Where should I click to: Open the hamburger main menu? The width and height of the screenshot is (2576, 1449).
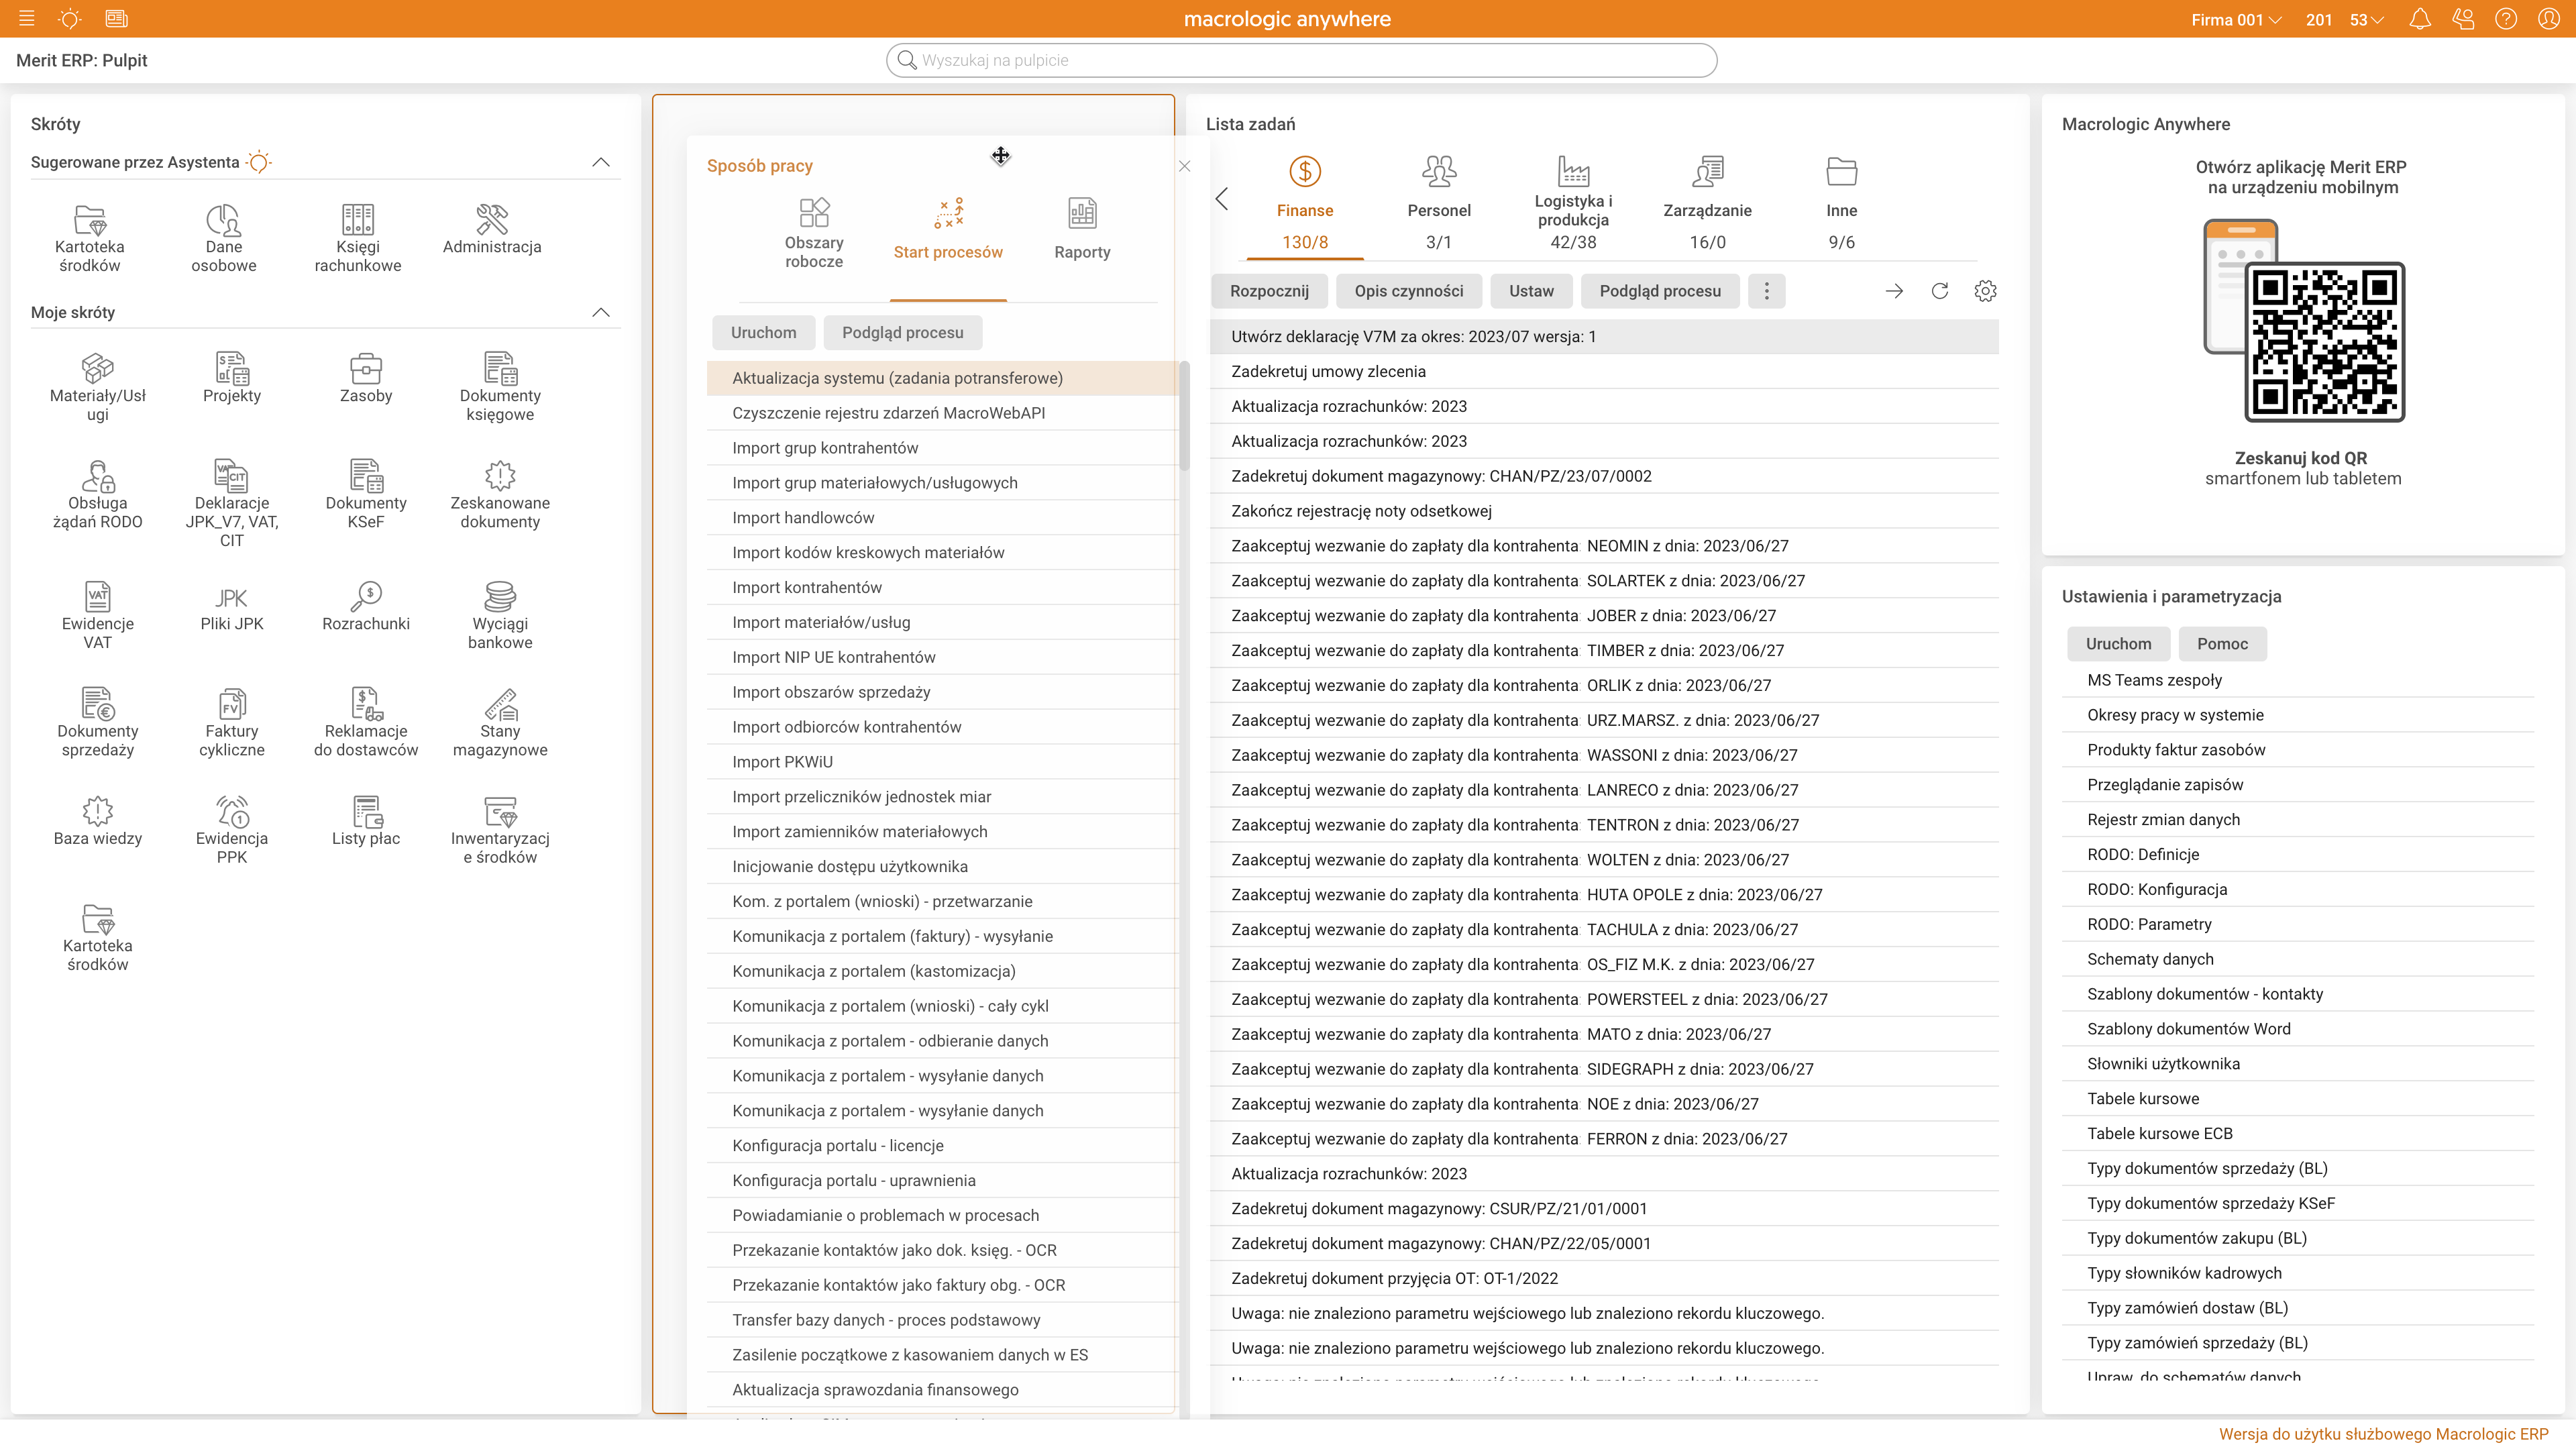(27, 19)
